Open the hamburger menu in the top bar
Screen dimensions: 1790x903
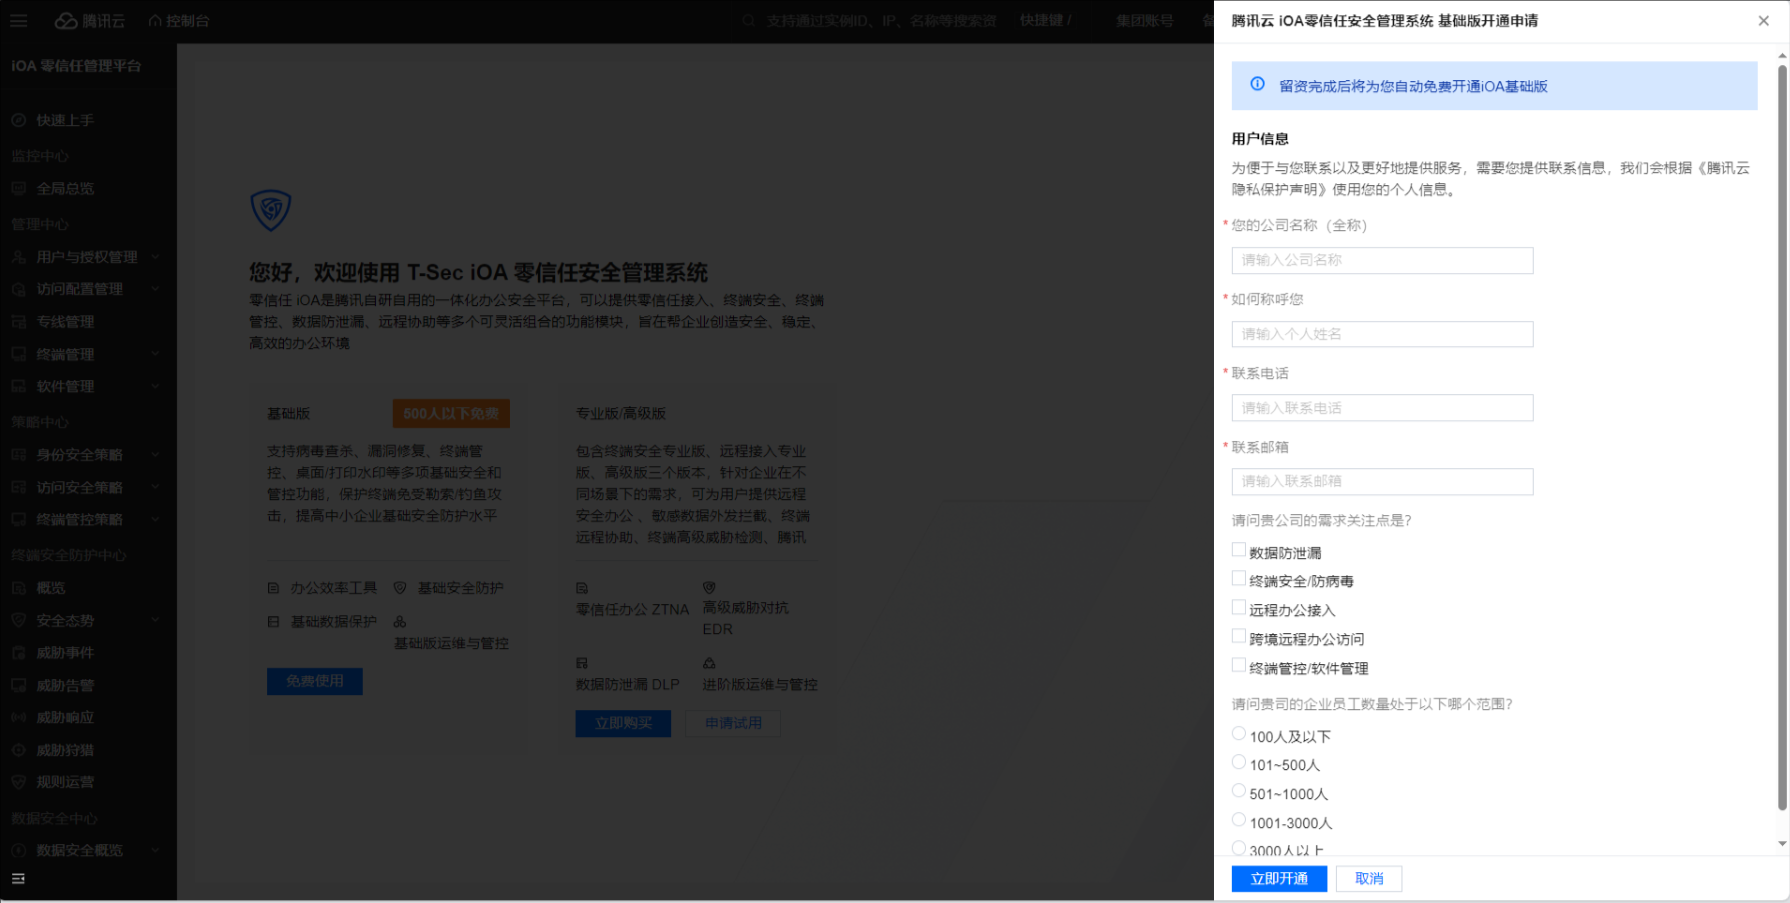19,21
